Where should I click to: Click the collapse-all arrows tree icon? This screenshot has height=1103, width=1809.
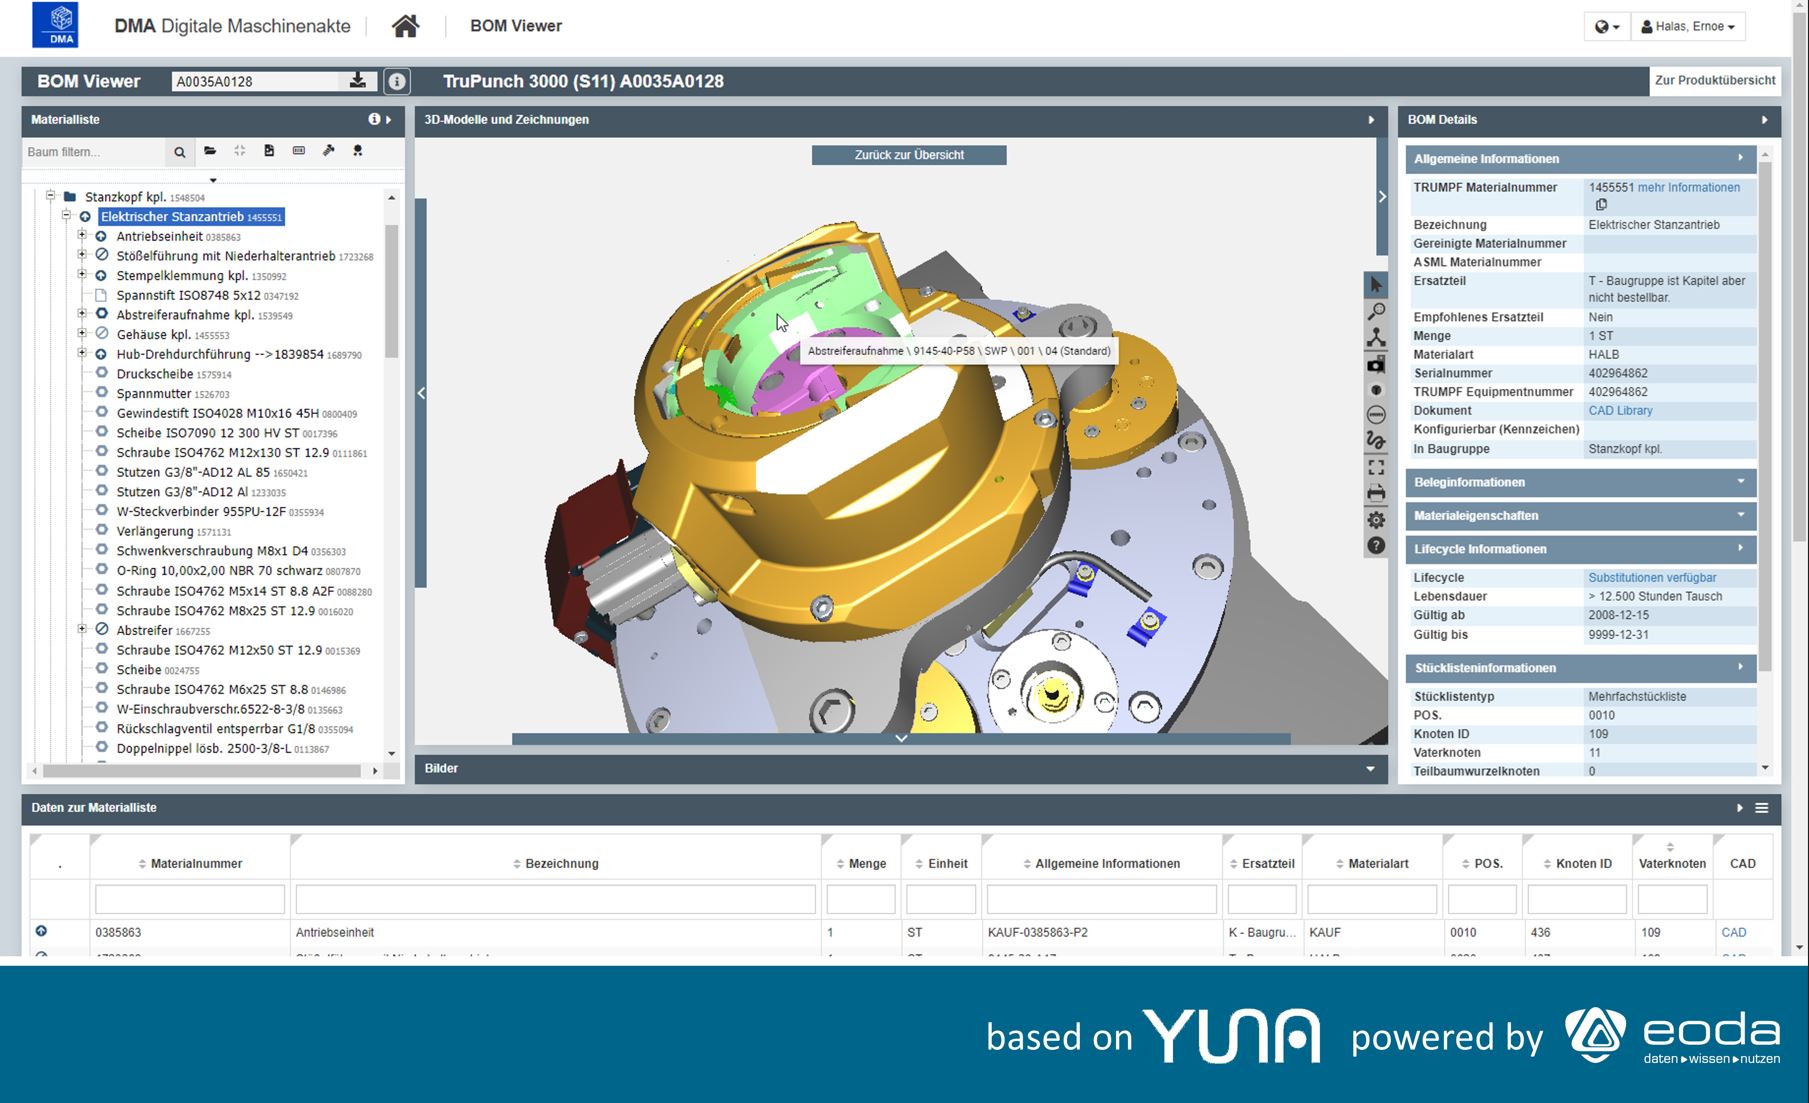239,151
